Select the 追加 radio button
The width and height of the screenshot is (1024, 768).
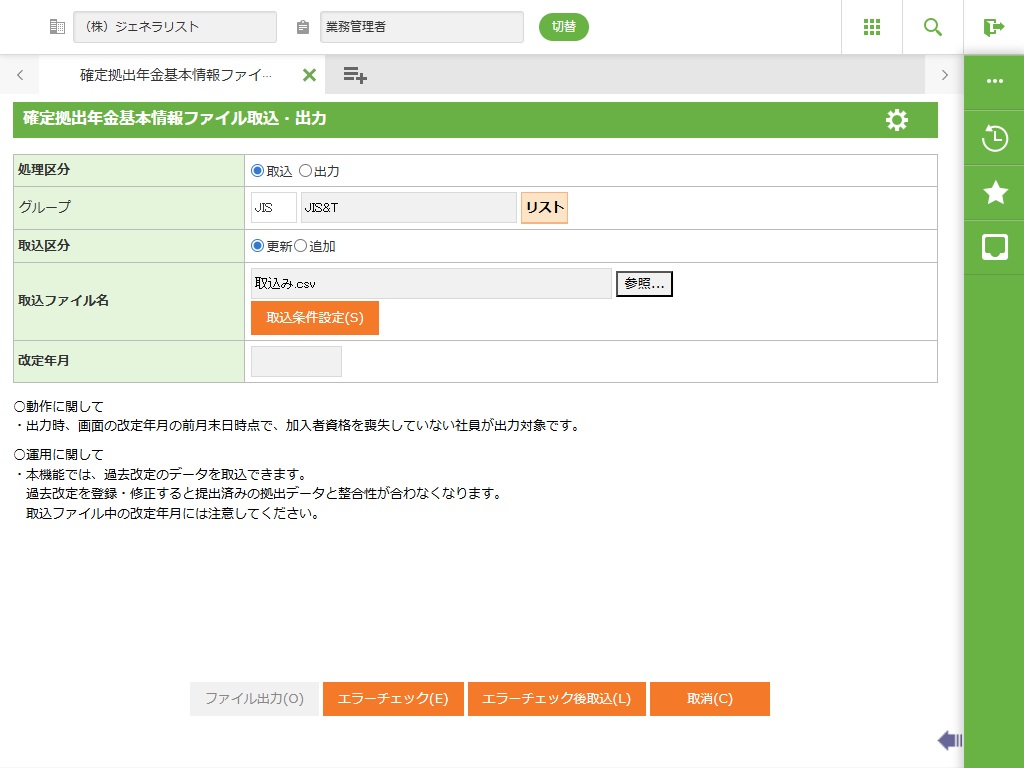tap(300, 246)
